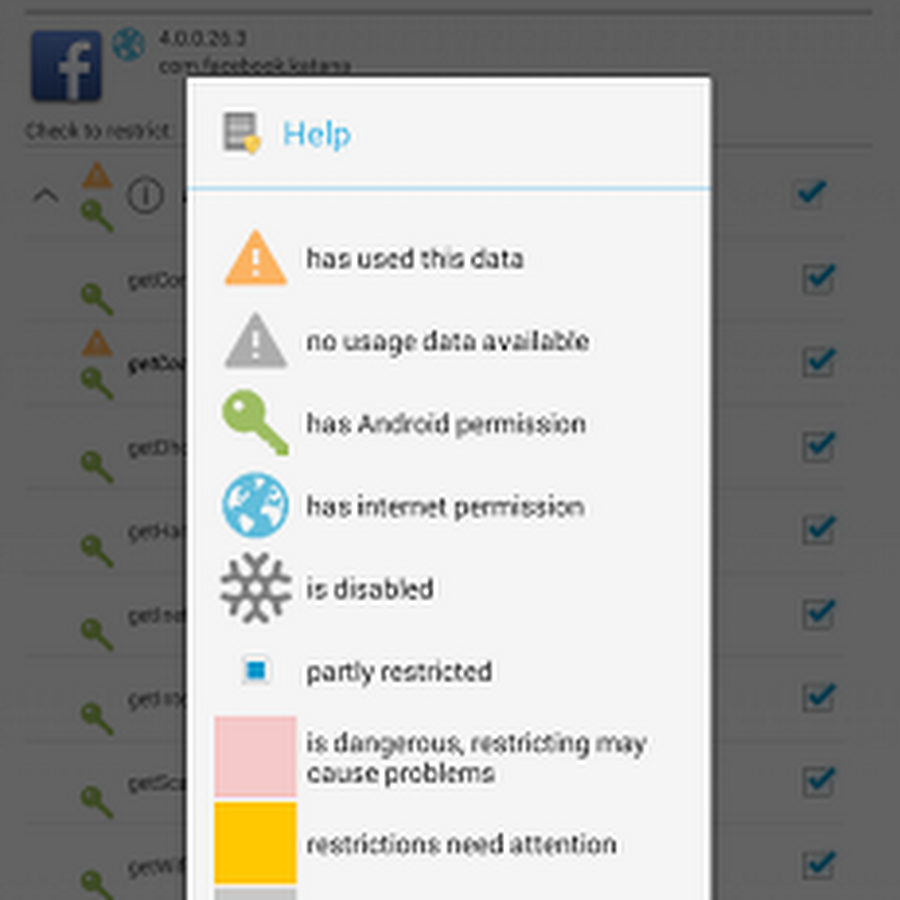
Task: Click the 'partly restricted' label text
Action: pos(399,671)
